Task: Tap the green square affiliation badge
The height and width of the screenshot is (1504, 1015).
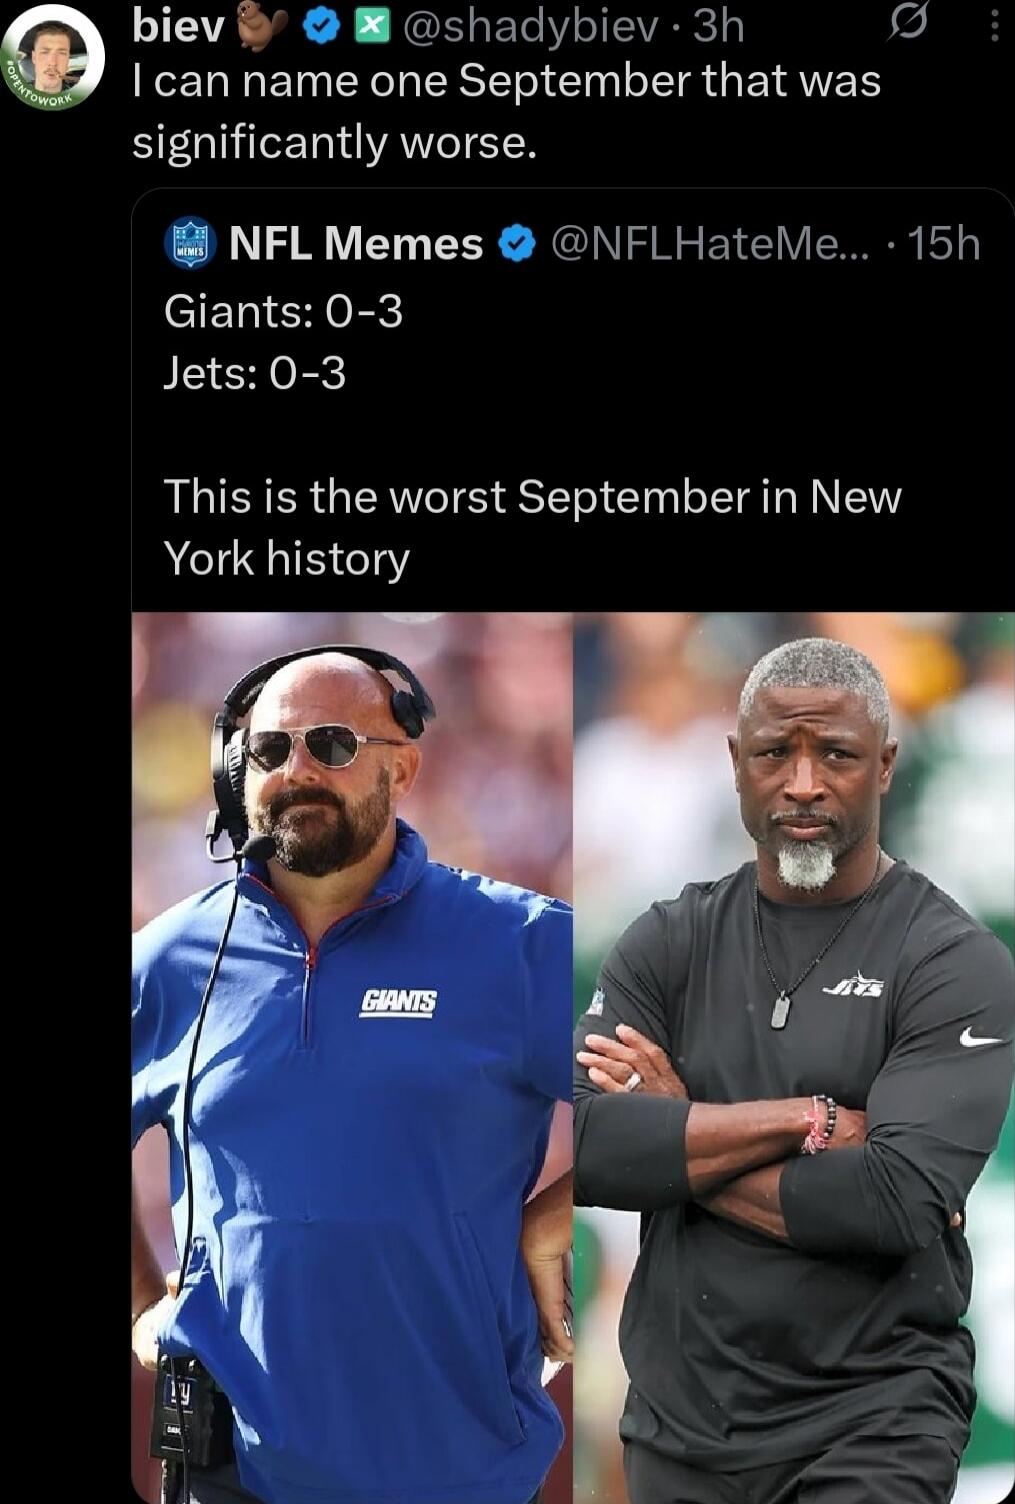Action: click(x=372, y=29)
